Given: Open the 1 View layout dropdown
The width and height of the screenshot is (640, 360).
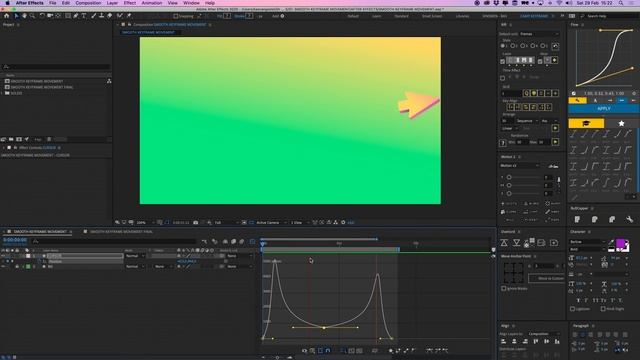Looking at the screenshot, I should coord(299,222).
